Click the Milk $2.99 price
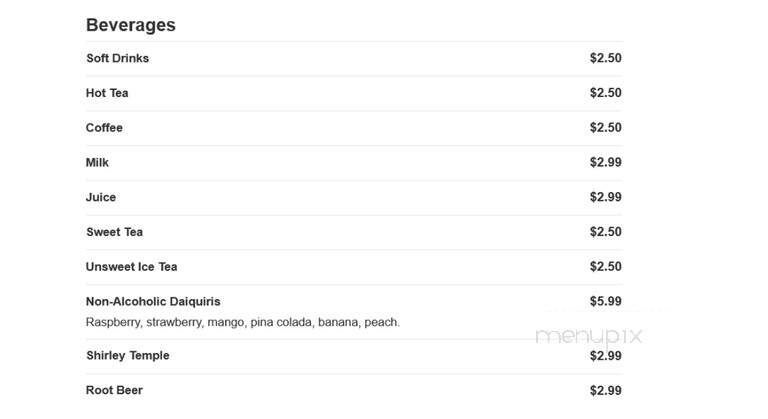The width and height of the screenshot is (768, 419). tap(606, 163)
